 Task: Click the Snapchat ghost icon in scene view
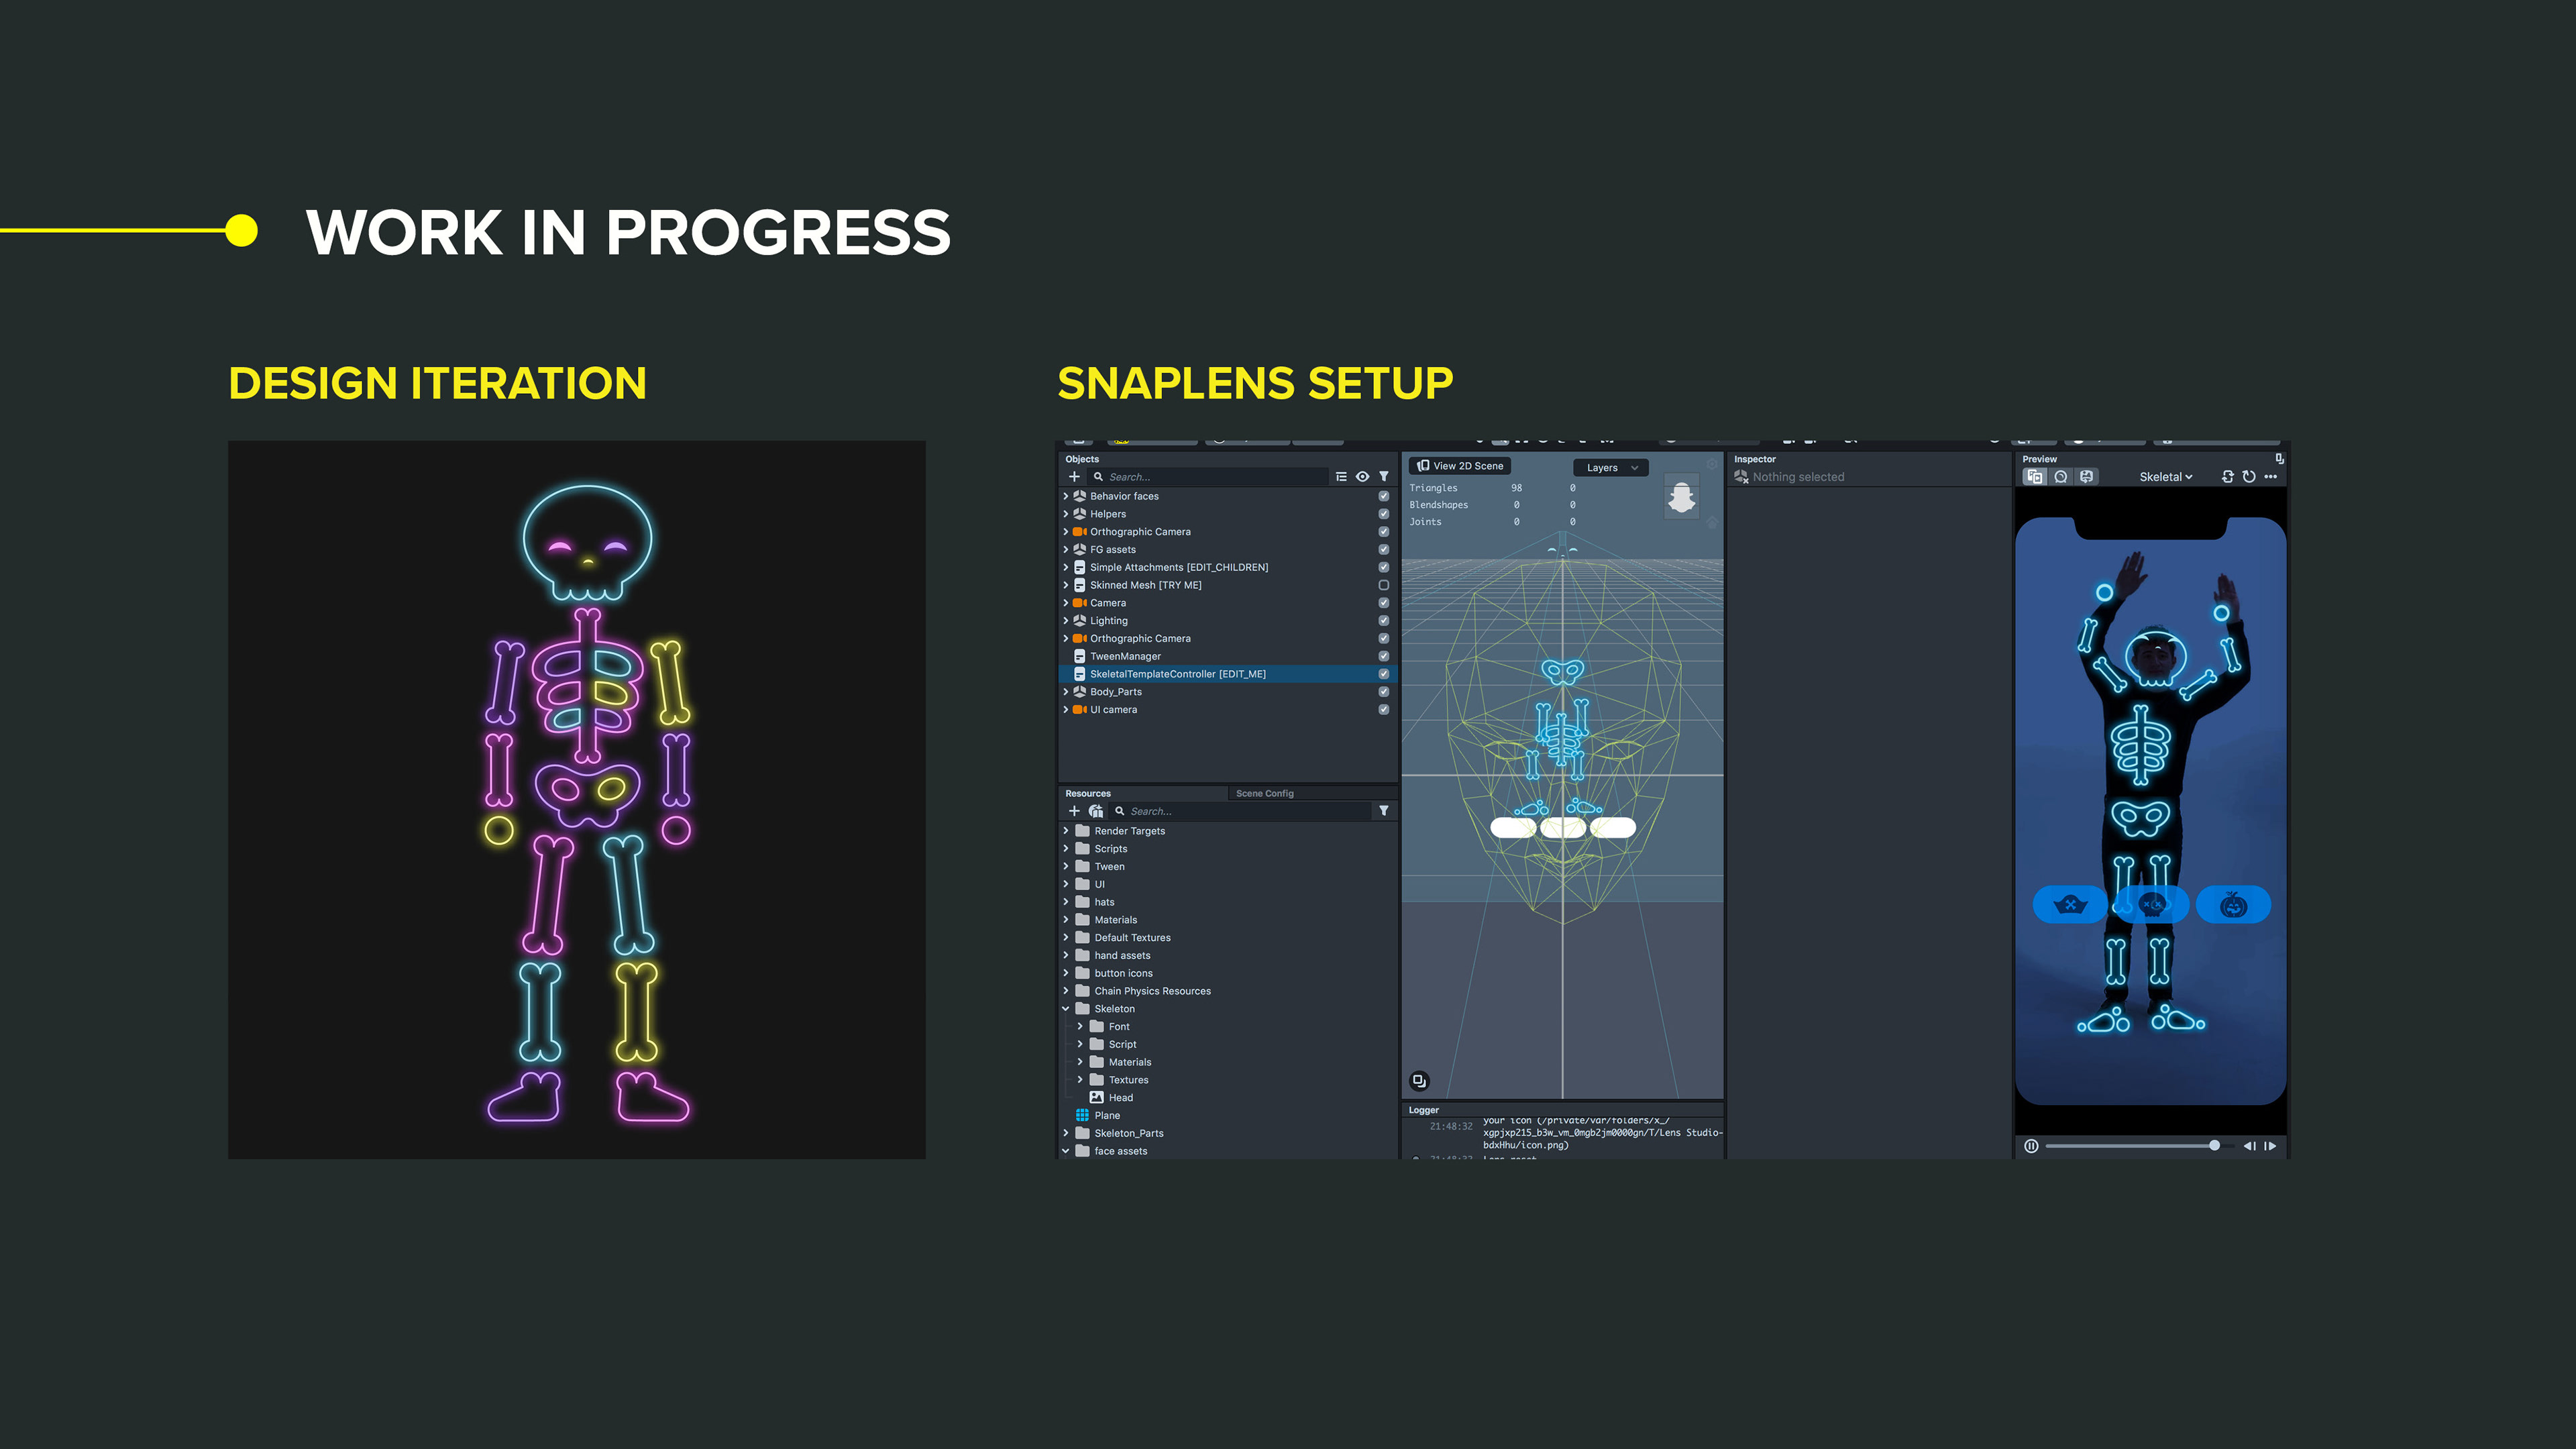pos(1681,497)
